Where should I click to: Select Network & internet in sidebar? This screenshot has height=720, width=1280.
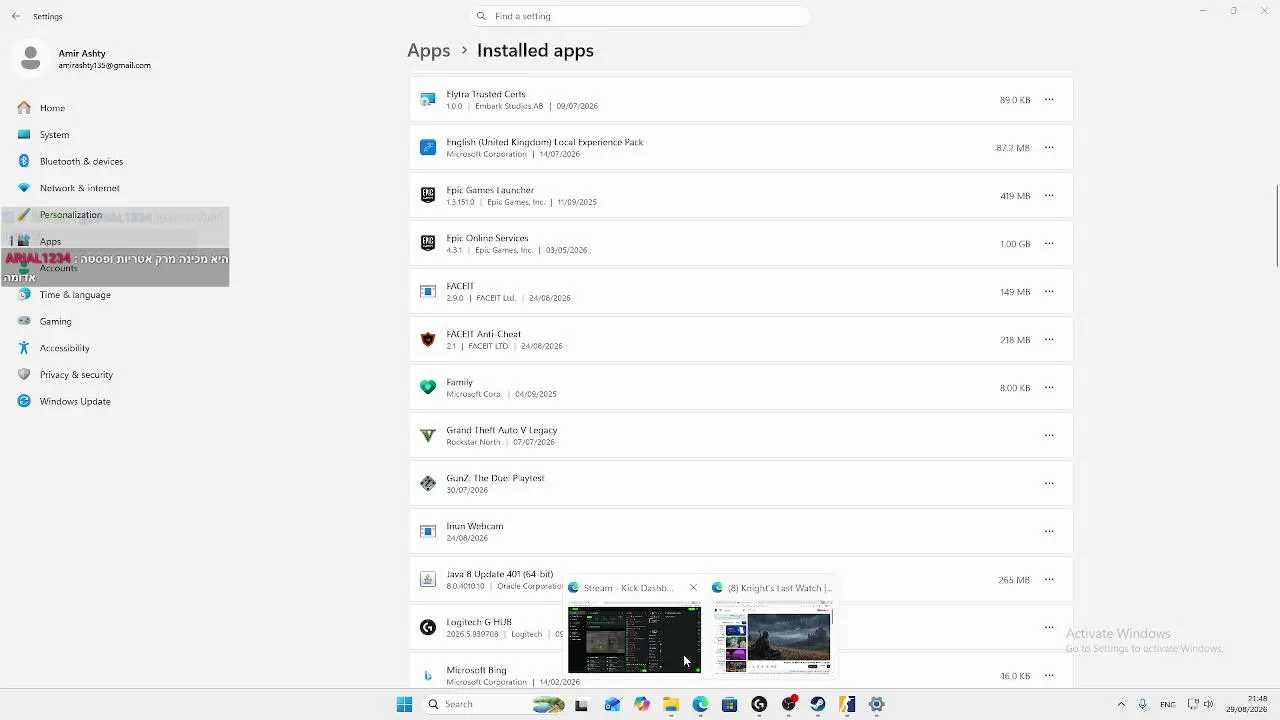coord(79,188)
